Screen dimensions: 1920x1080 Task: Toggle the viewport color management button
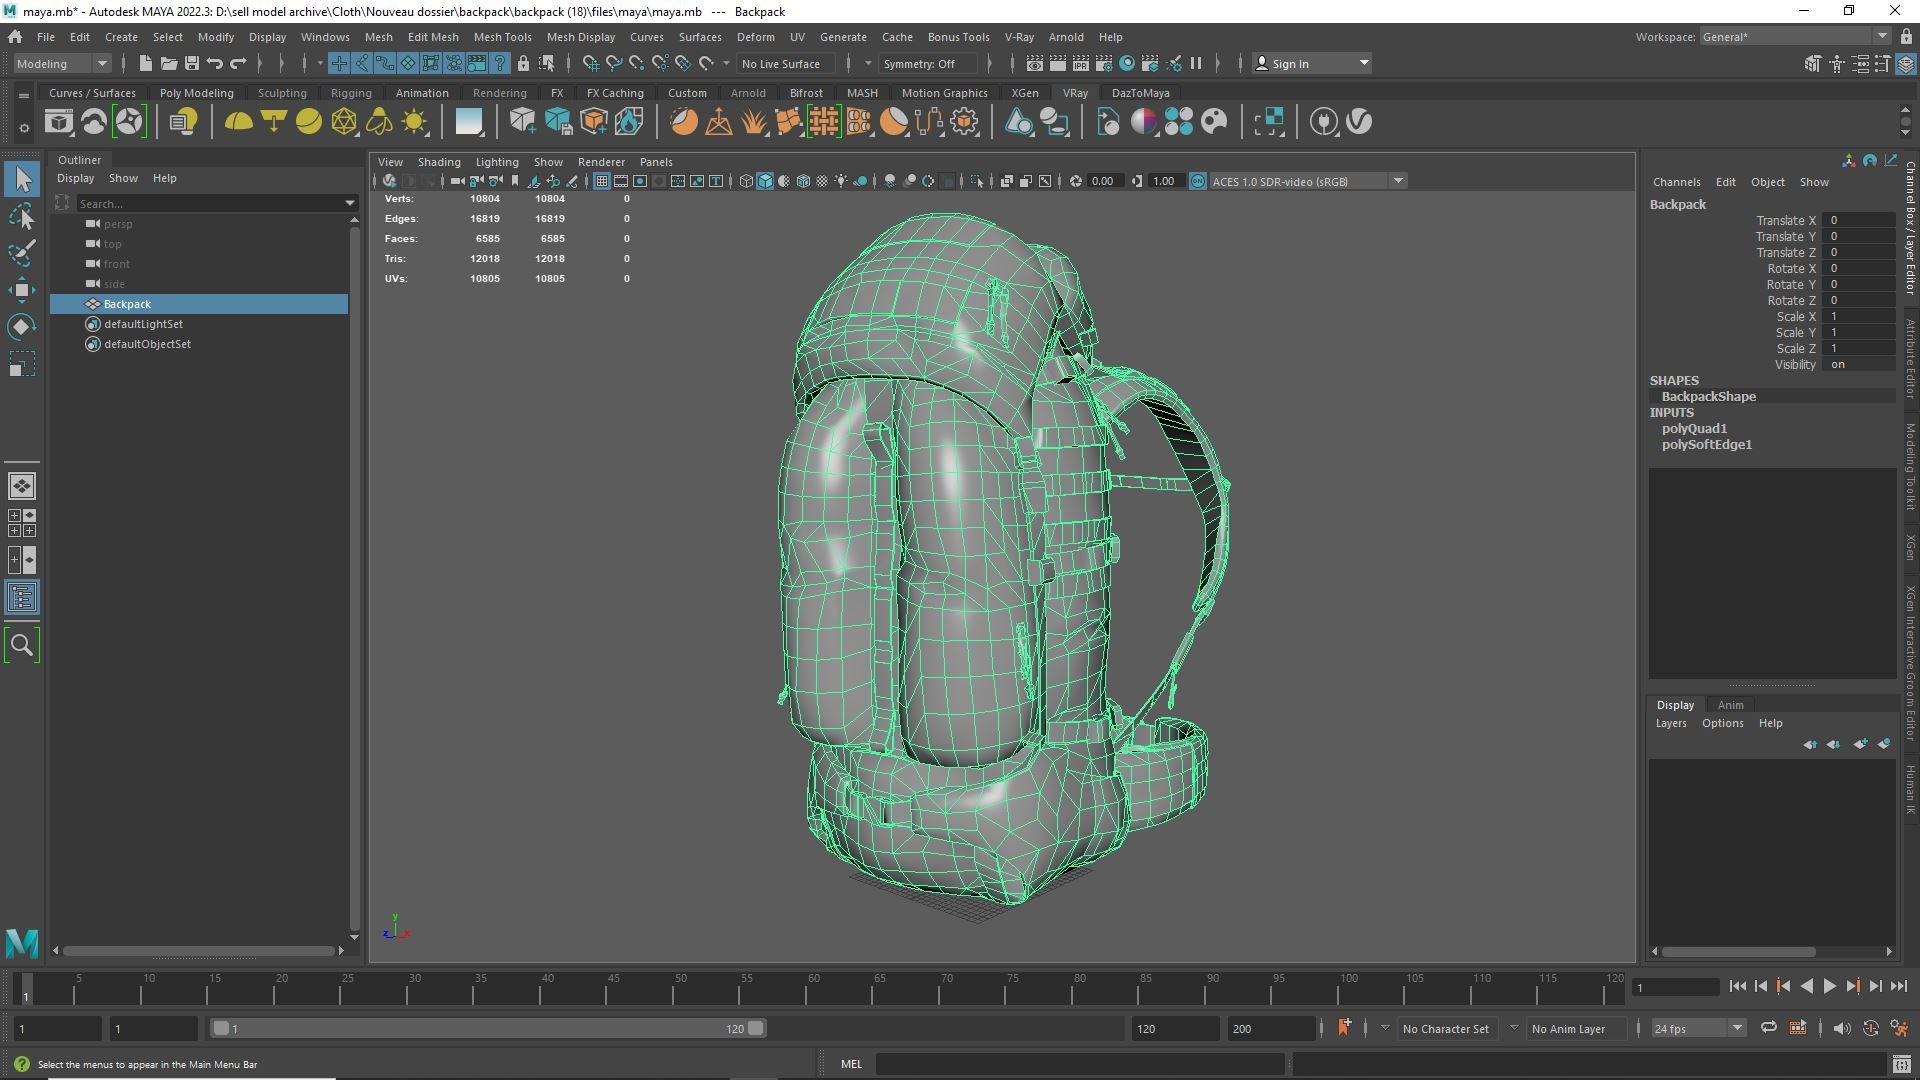click(1198, 181)
